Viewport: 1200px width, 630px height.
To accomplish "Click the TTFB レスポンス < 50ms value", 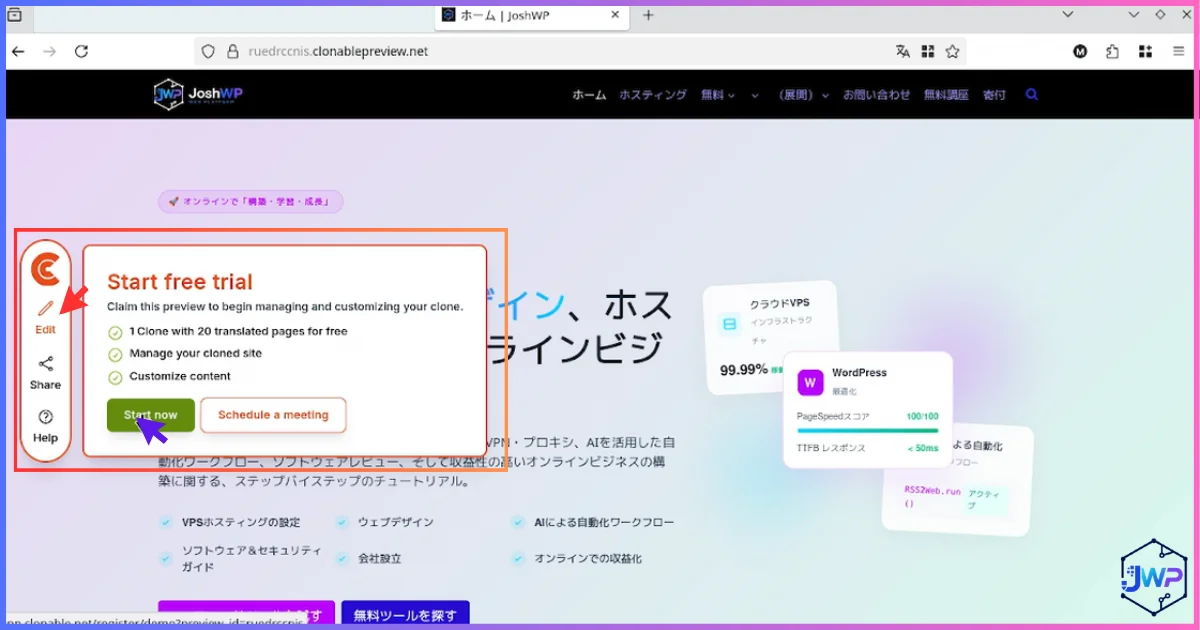I will coord(923,448).
